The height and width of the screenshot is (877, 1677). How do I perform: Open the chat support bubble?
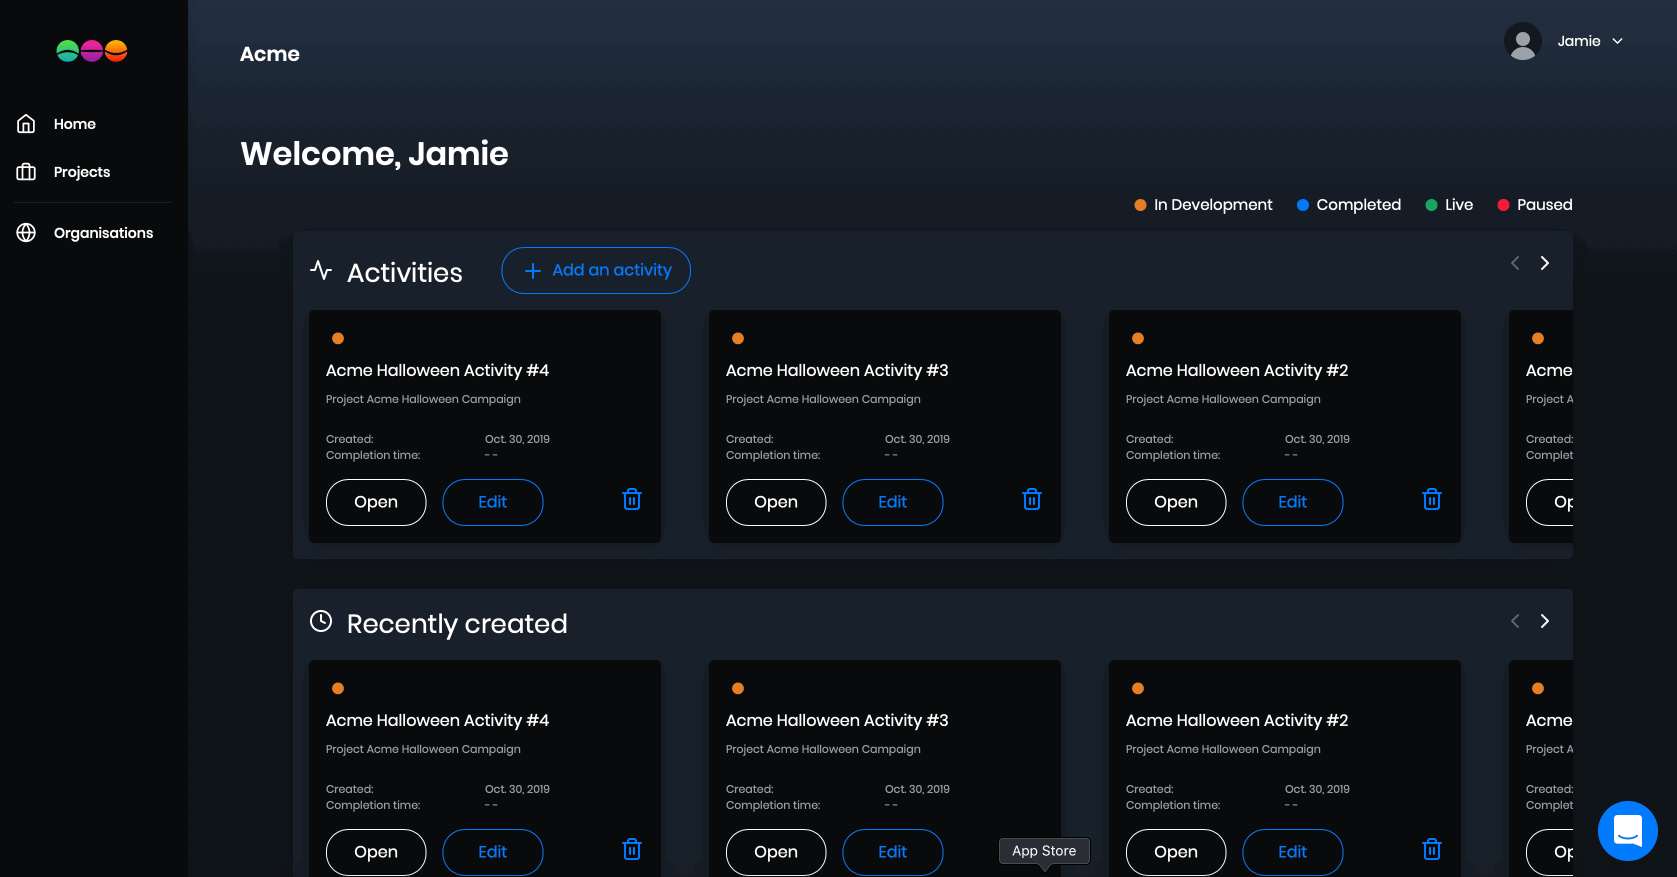(1628, 831)
